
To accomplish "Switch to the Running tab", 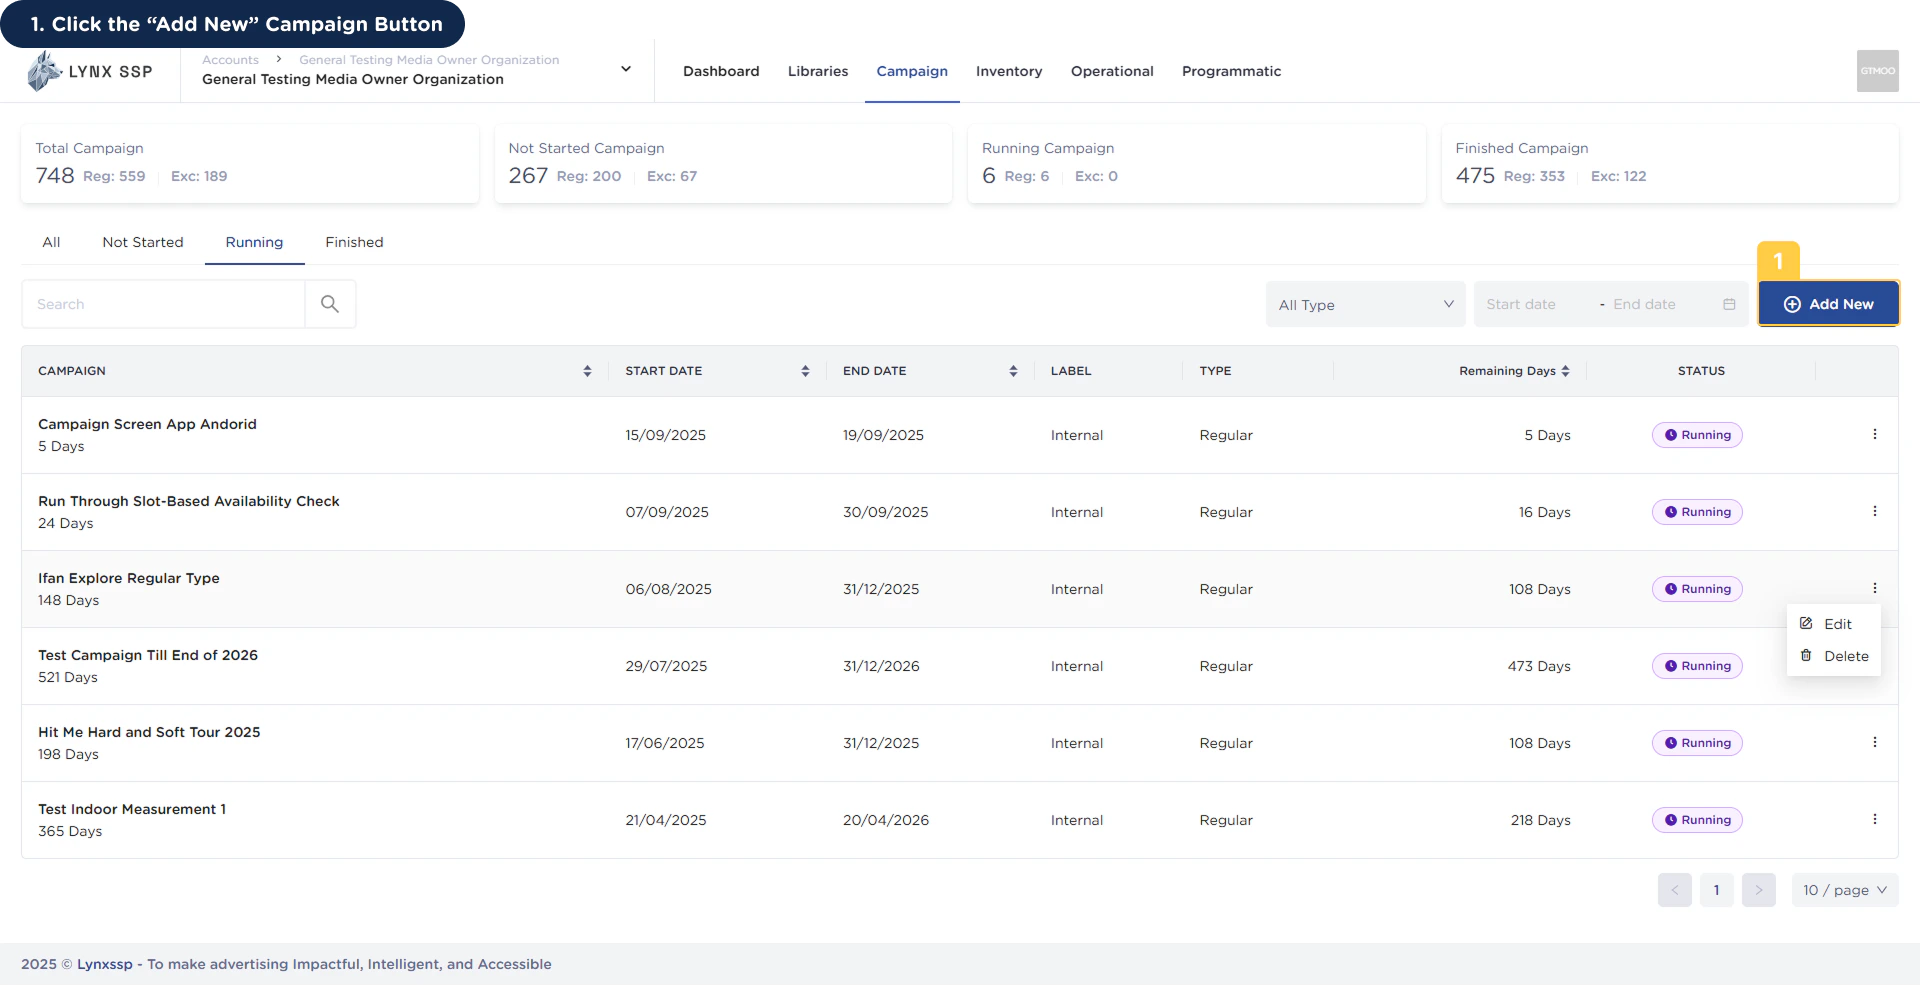I will (x=254, y=242).
